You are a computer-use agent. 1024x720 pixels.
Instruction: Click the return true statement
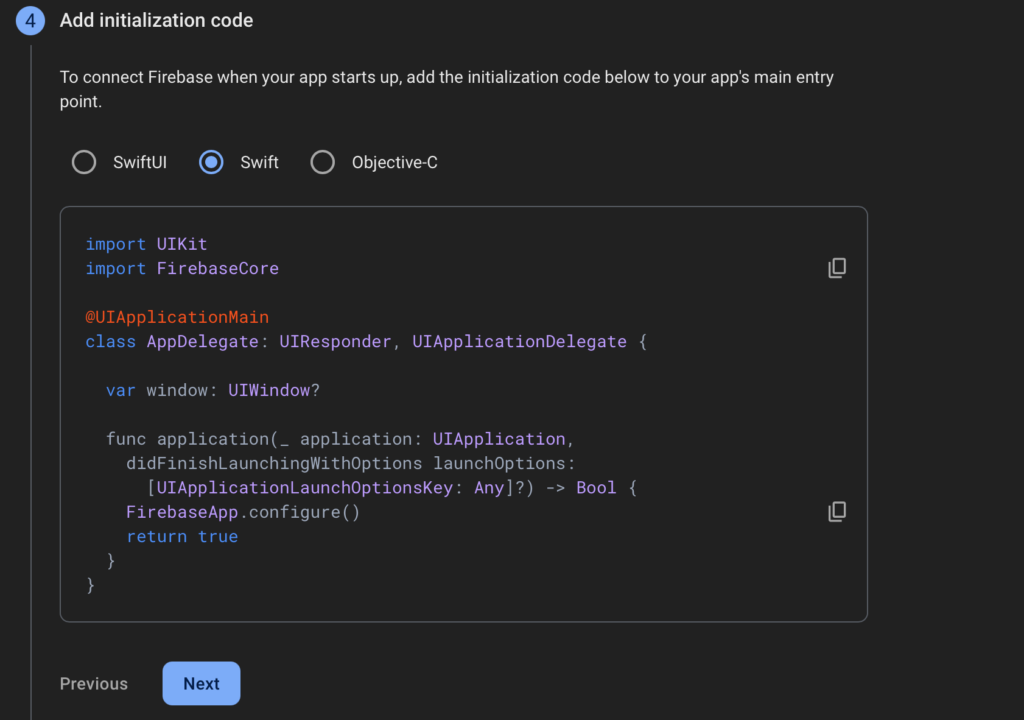pyautogui.click(x=182, y=536)
